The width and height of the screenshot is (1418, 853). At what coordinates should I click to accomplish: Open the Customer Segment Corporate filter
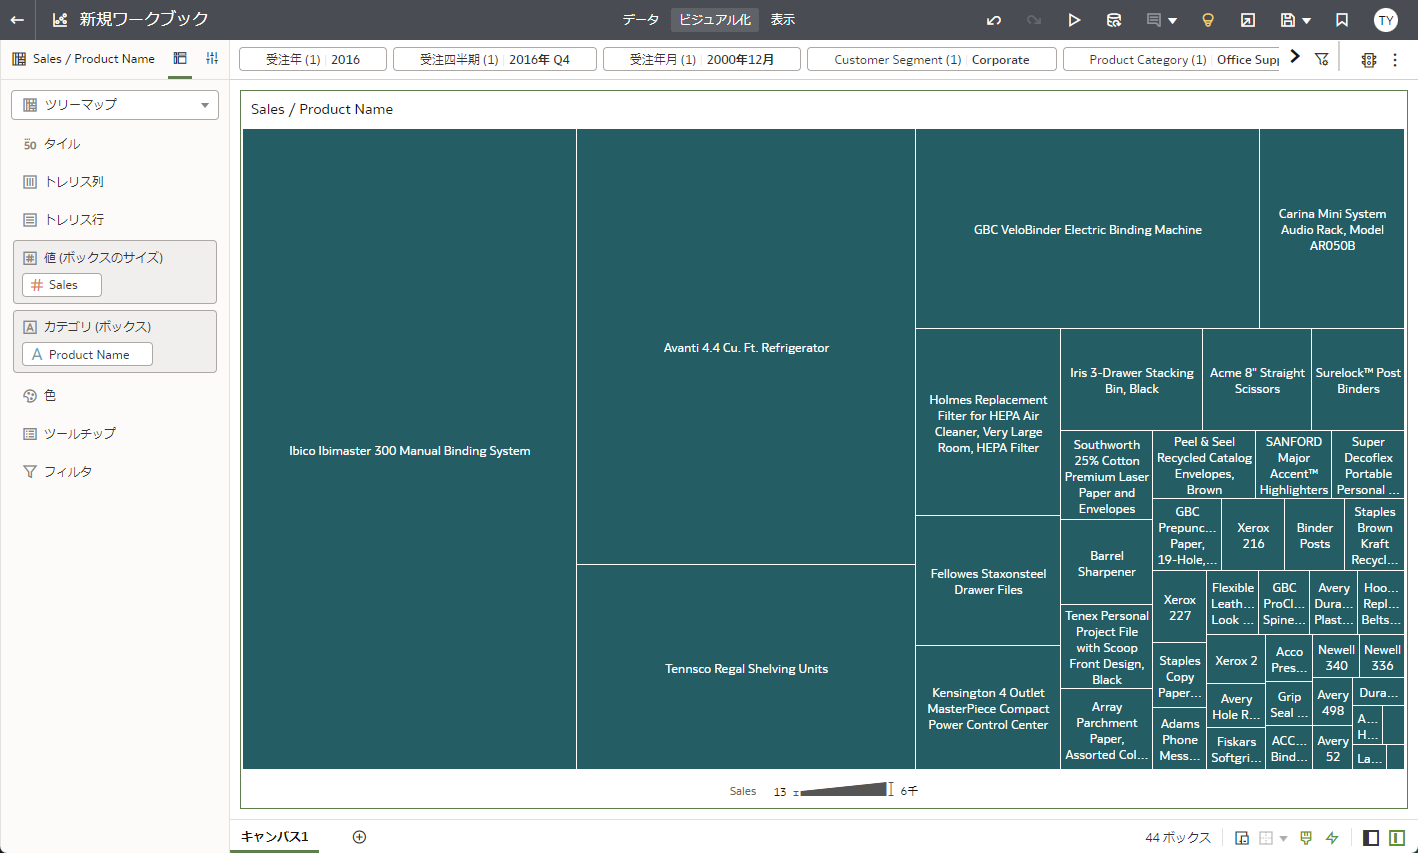pos(932,59)
